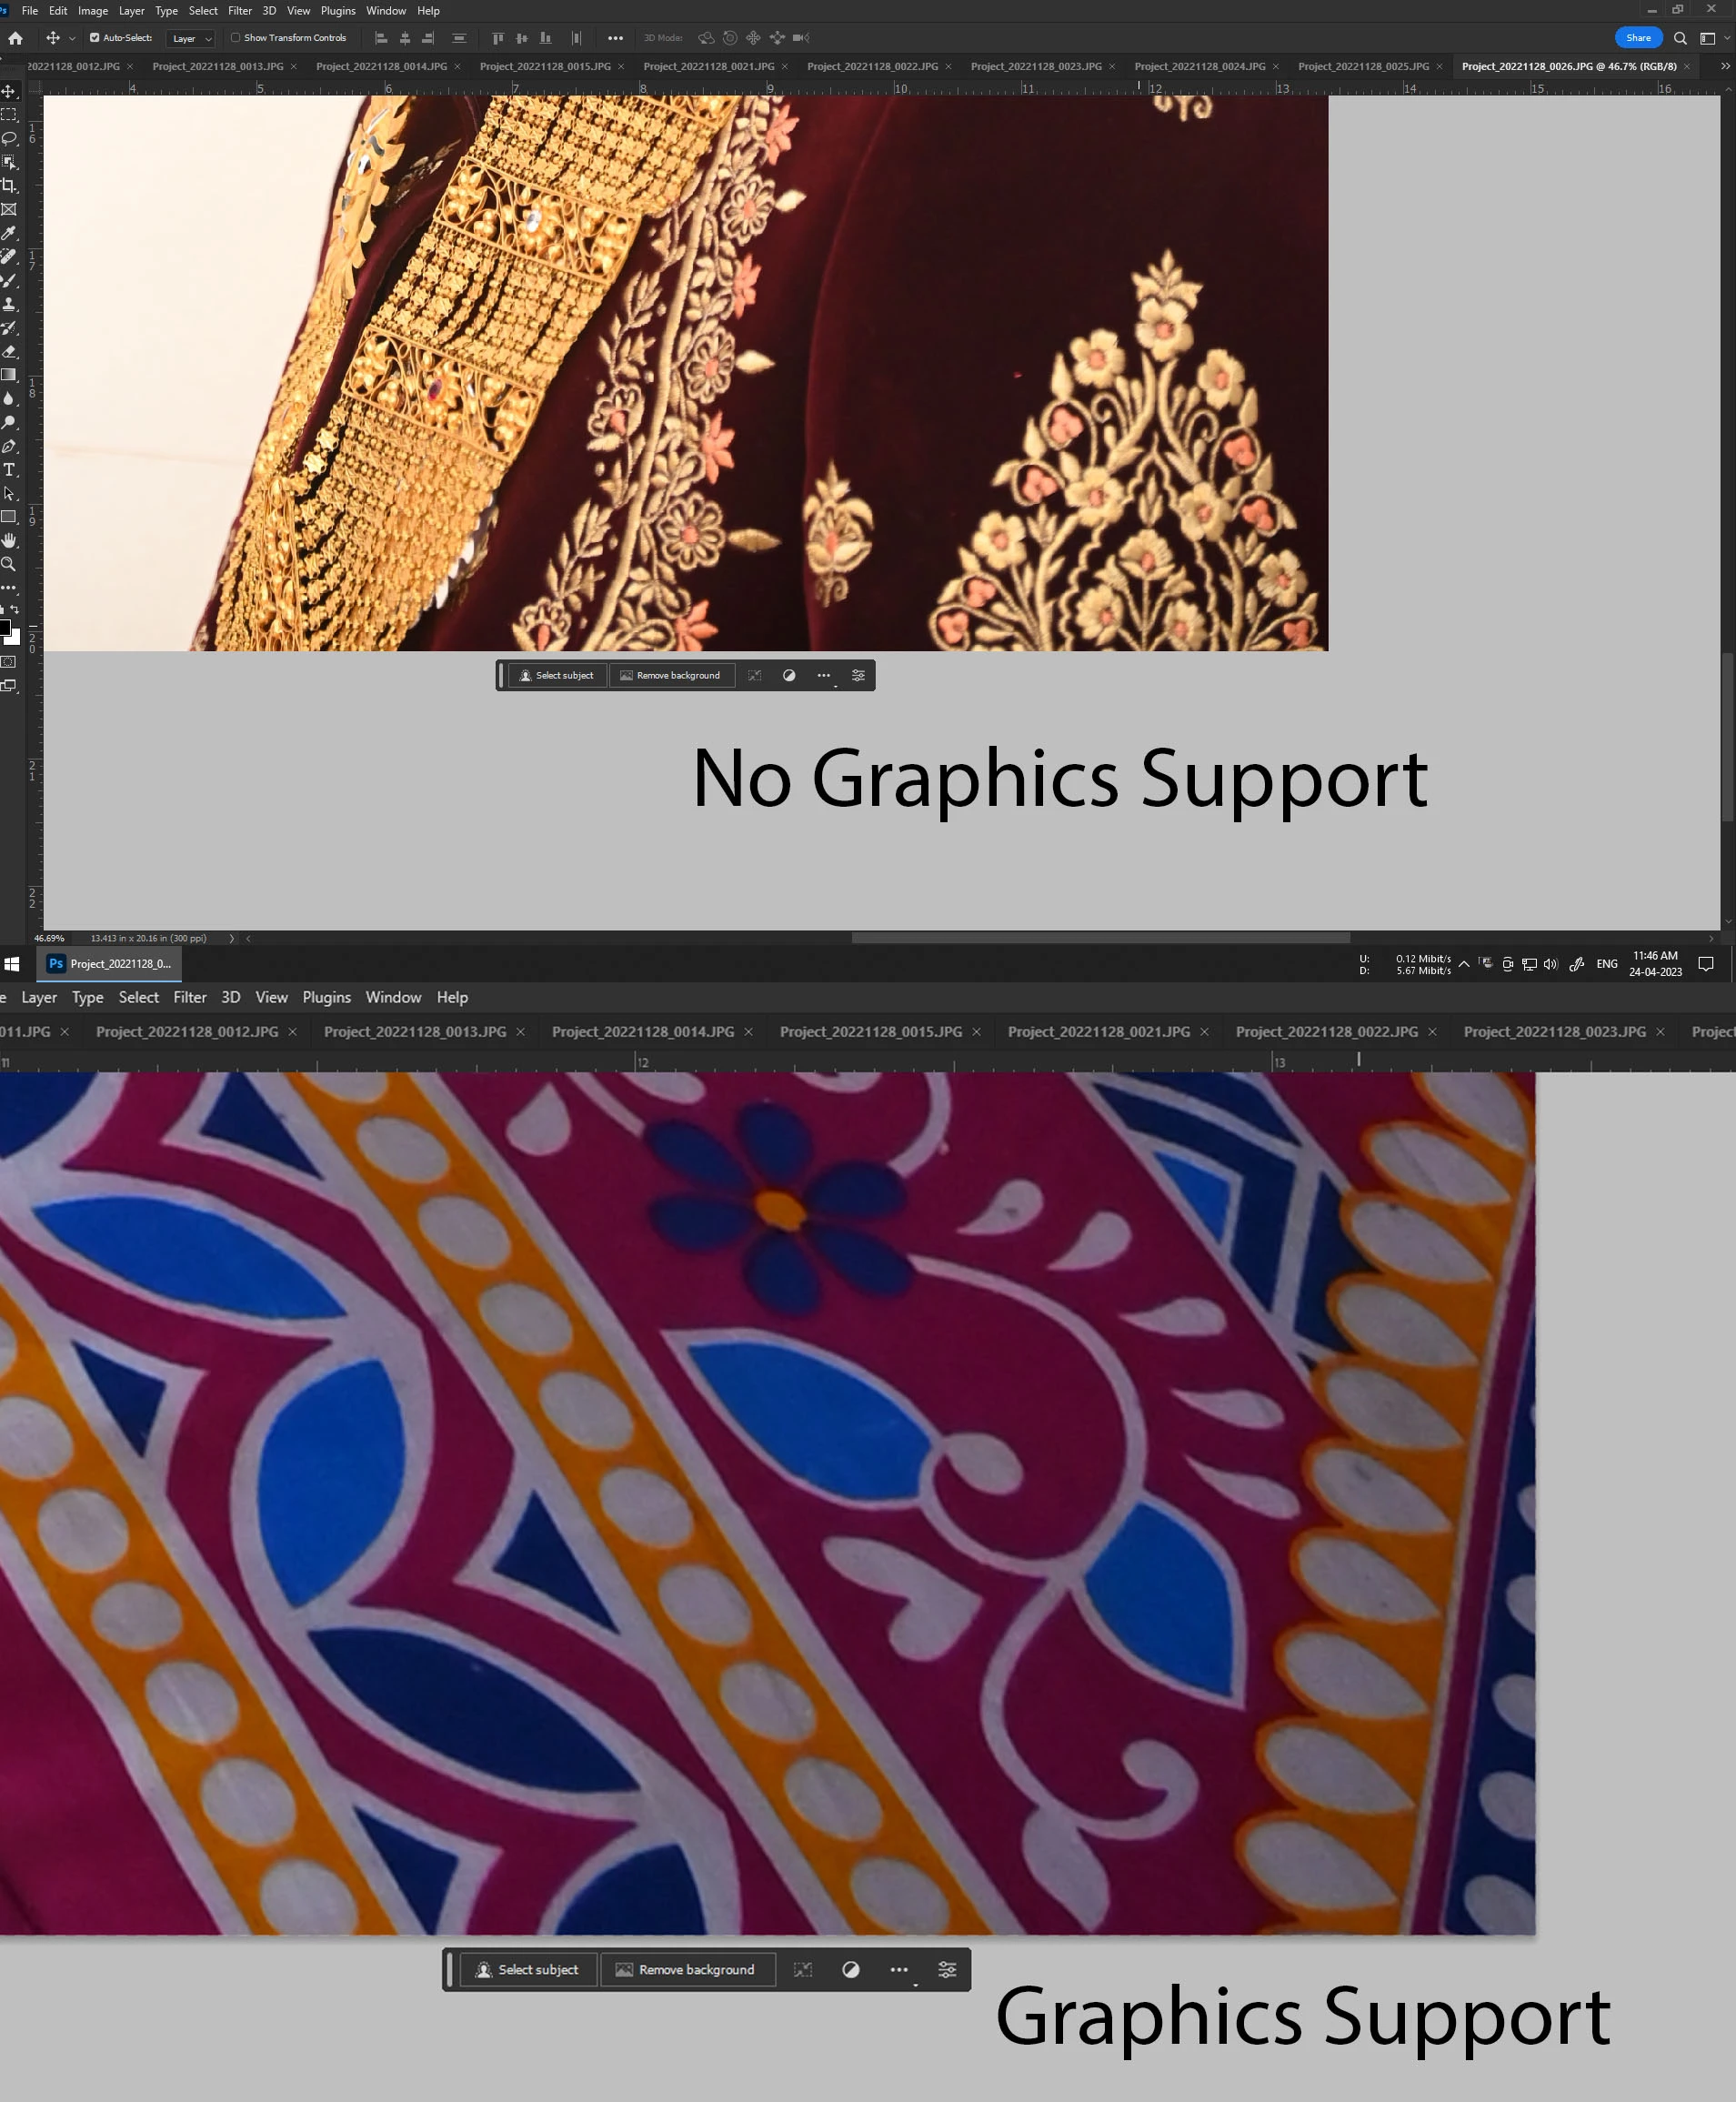
Task: Open the Windows Start button
Action: pyautogui.click(x=12, y=964)
